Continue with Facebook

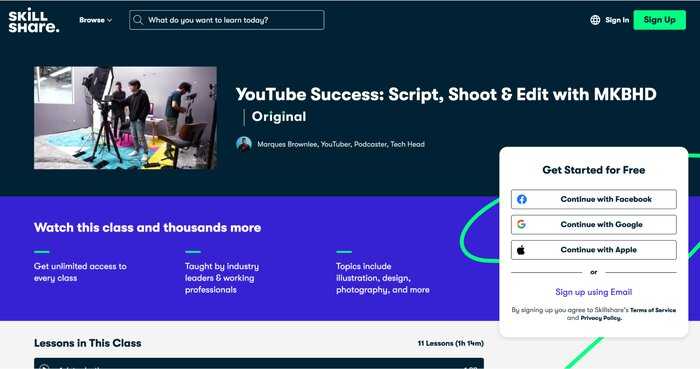click(594, 199)
